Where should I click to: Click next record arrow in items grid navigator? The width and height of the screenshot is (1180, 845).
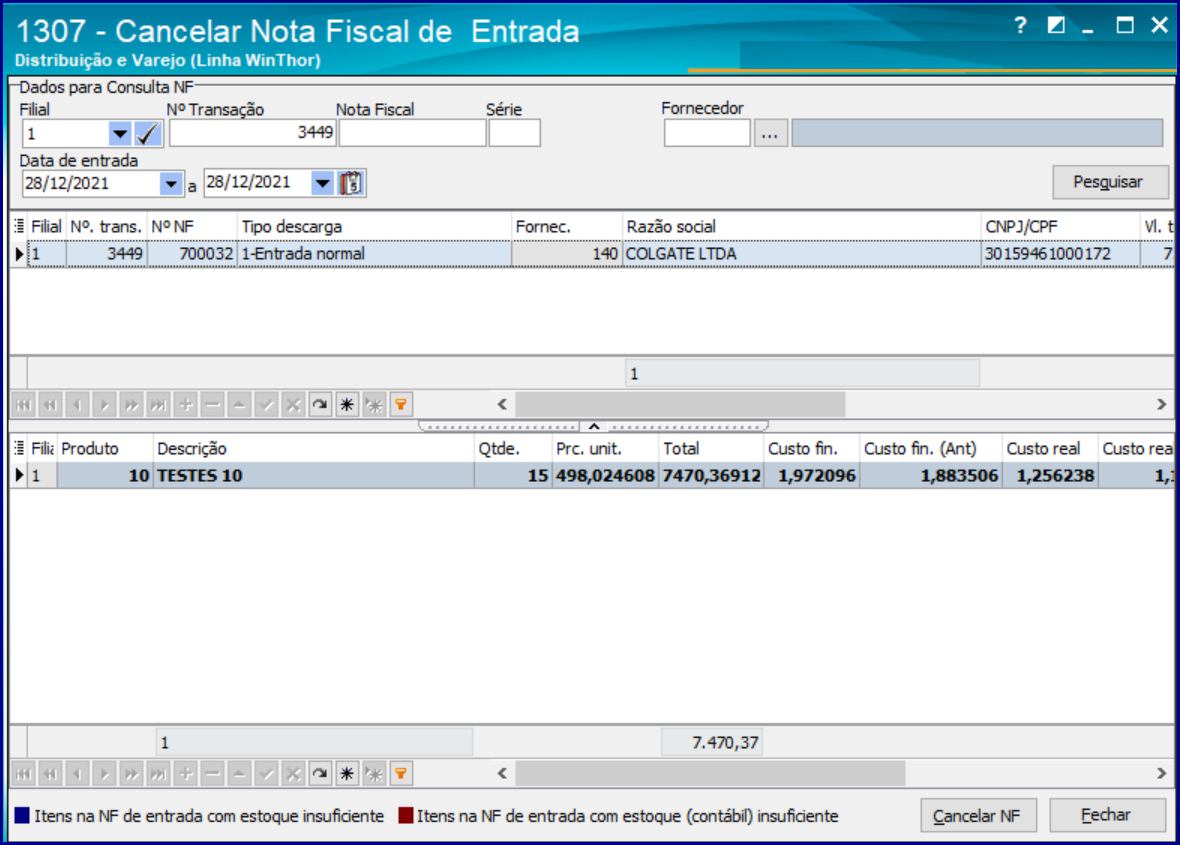(105, 774)
